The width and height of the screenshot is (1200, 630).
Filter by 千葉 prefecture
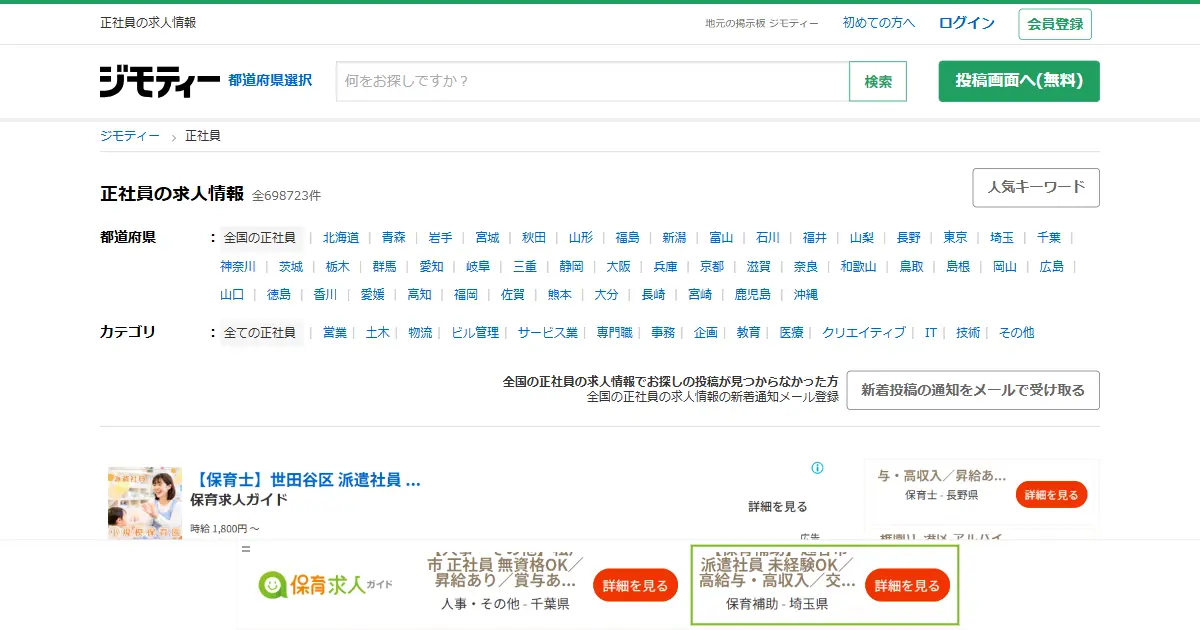(1049, 238)
